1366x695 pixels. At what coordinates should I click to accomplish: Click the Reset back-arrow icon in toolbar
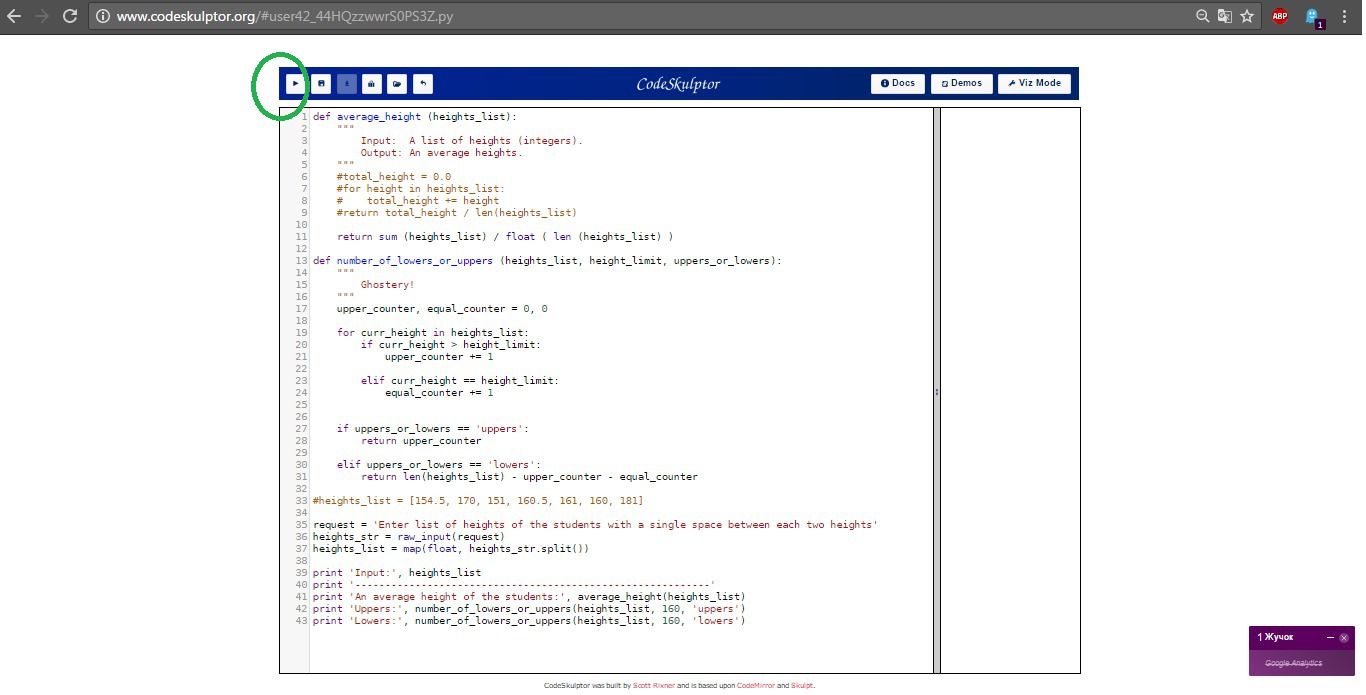[423, 84]
